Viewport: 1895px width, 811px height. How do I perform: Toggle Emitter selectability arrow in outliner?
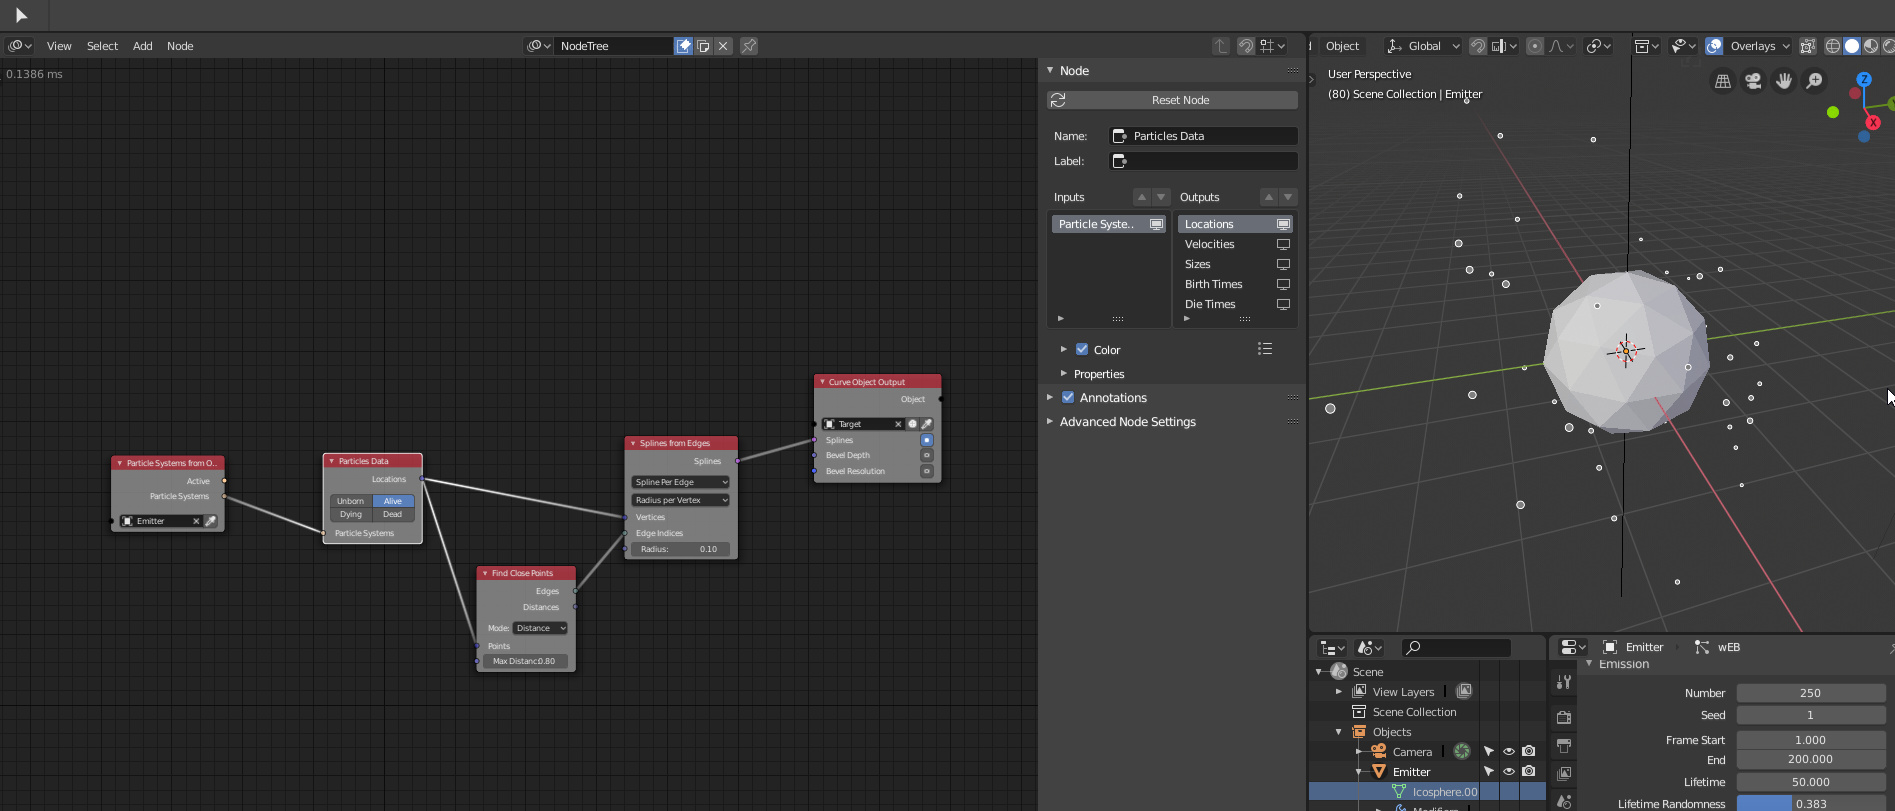1489,771
